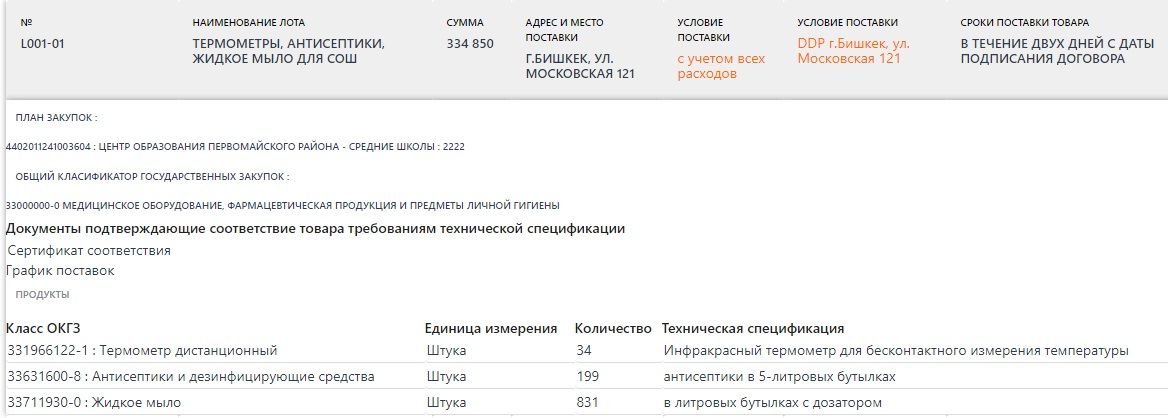This screenshot has height=418, width=1168.
Task: Select the 'Антисептики и дезинфицирующие средства' row
Action: [x=190, y=376]
